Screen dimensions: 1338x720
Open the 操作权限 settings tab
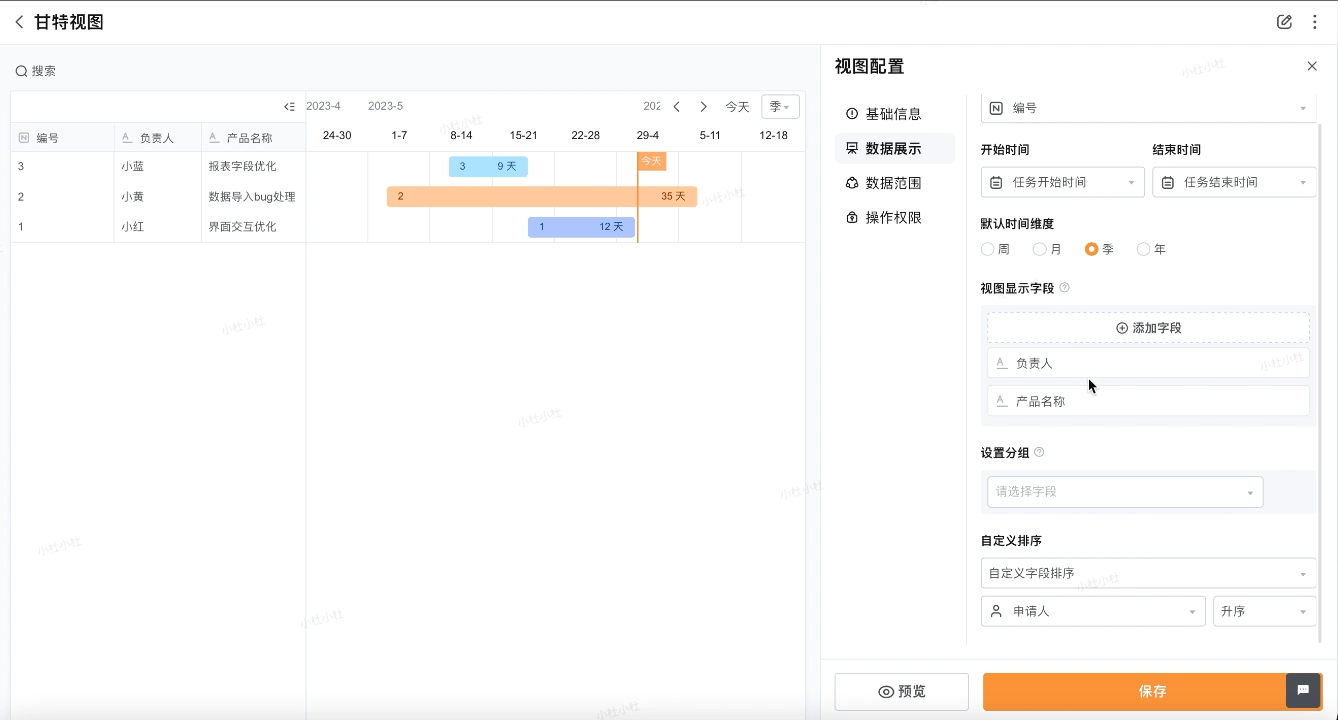pyautogui.click(x=895, y=217)
